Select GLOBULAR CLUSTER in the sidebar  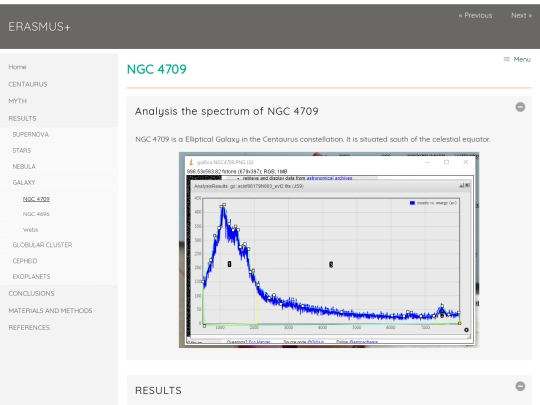pos(42,245)
